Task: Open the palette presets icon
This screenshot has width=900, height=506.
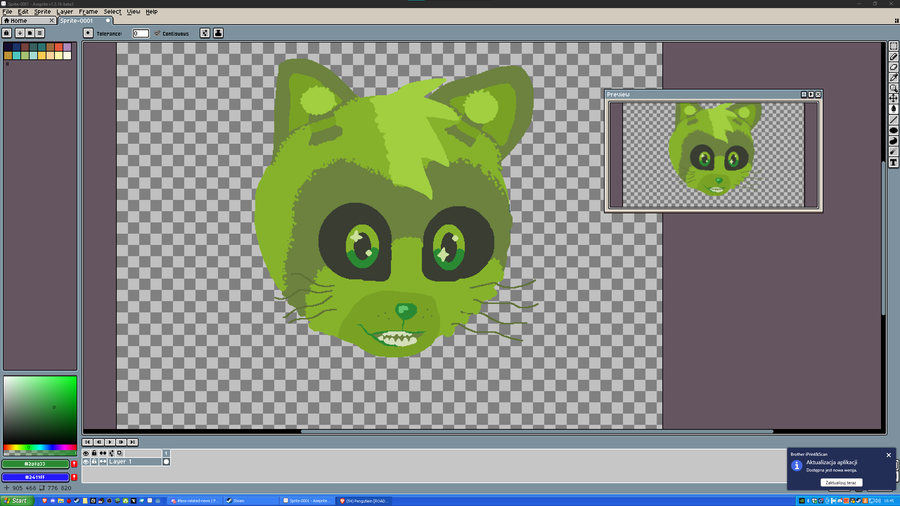Action: (x=30, y=33)
